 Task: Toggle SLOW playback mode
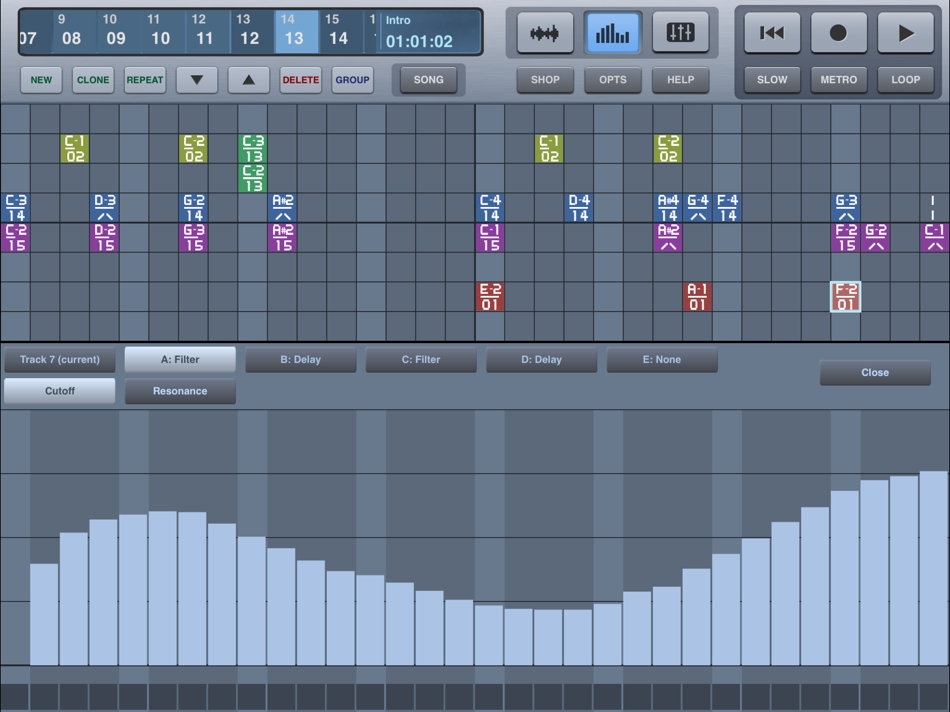[x=772, y=80]
